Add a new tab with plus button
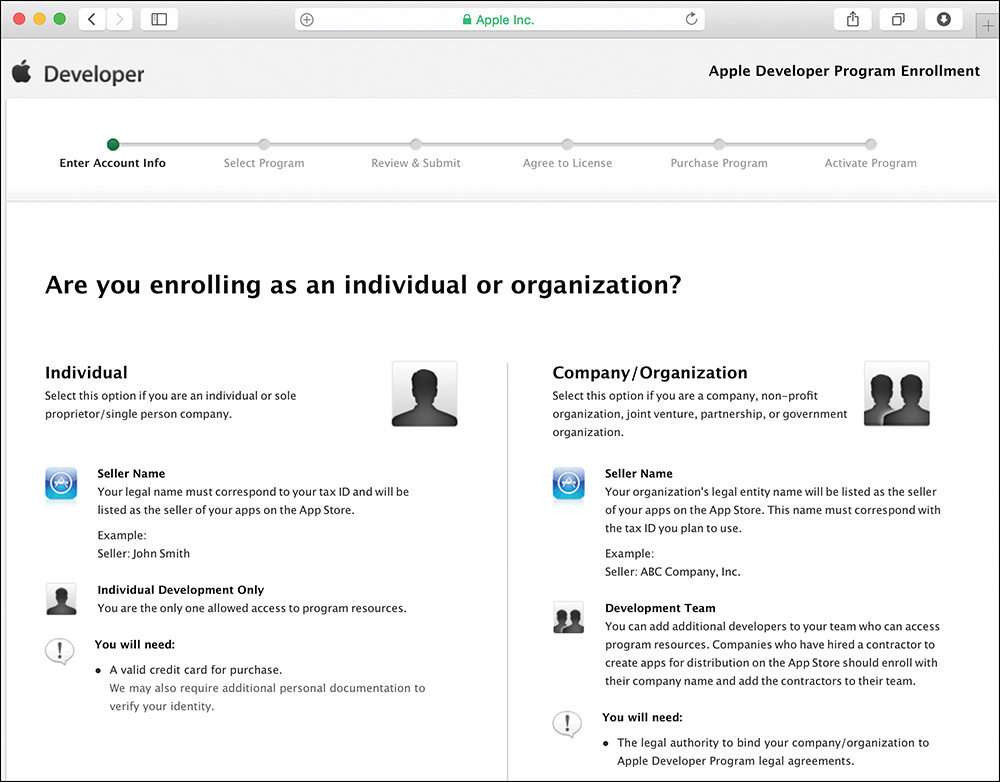This screenshot has height=782, width=1000. point(988,26)
